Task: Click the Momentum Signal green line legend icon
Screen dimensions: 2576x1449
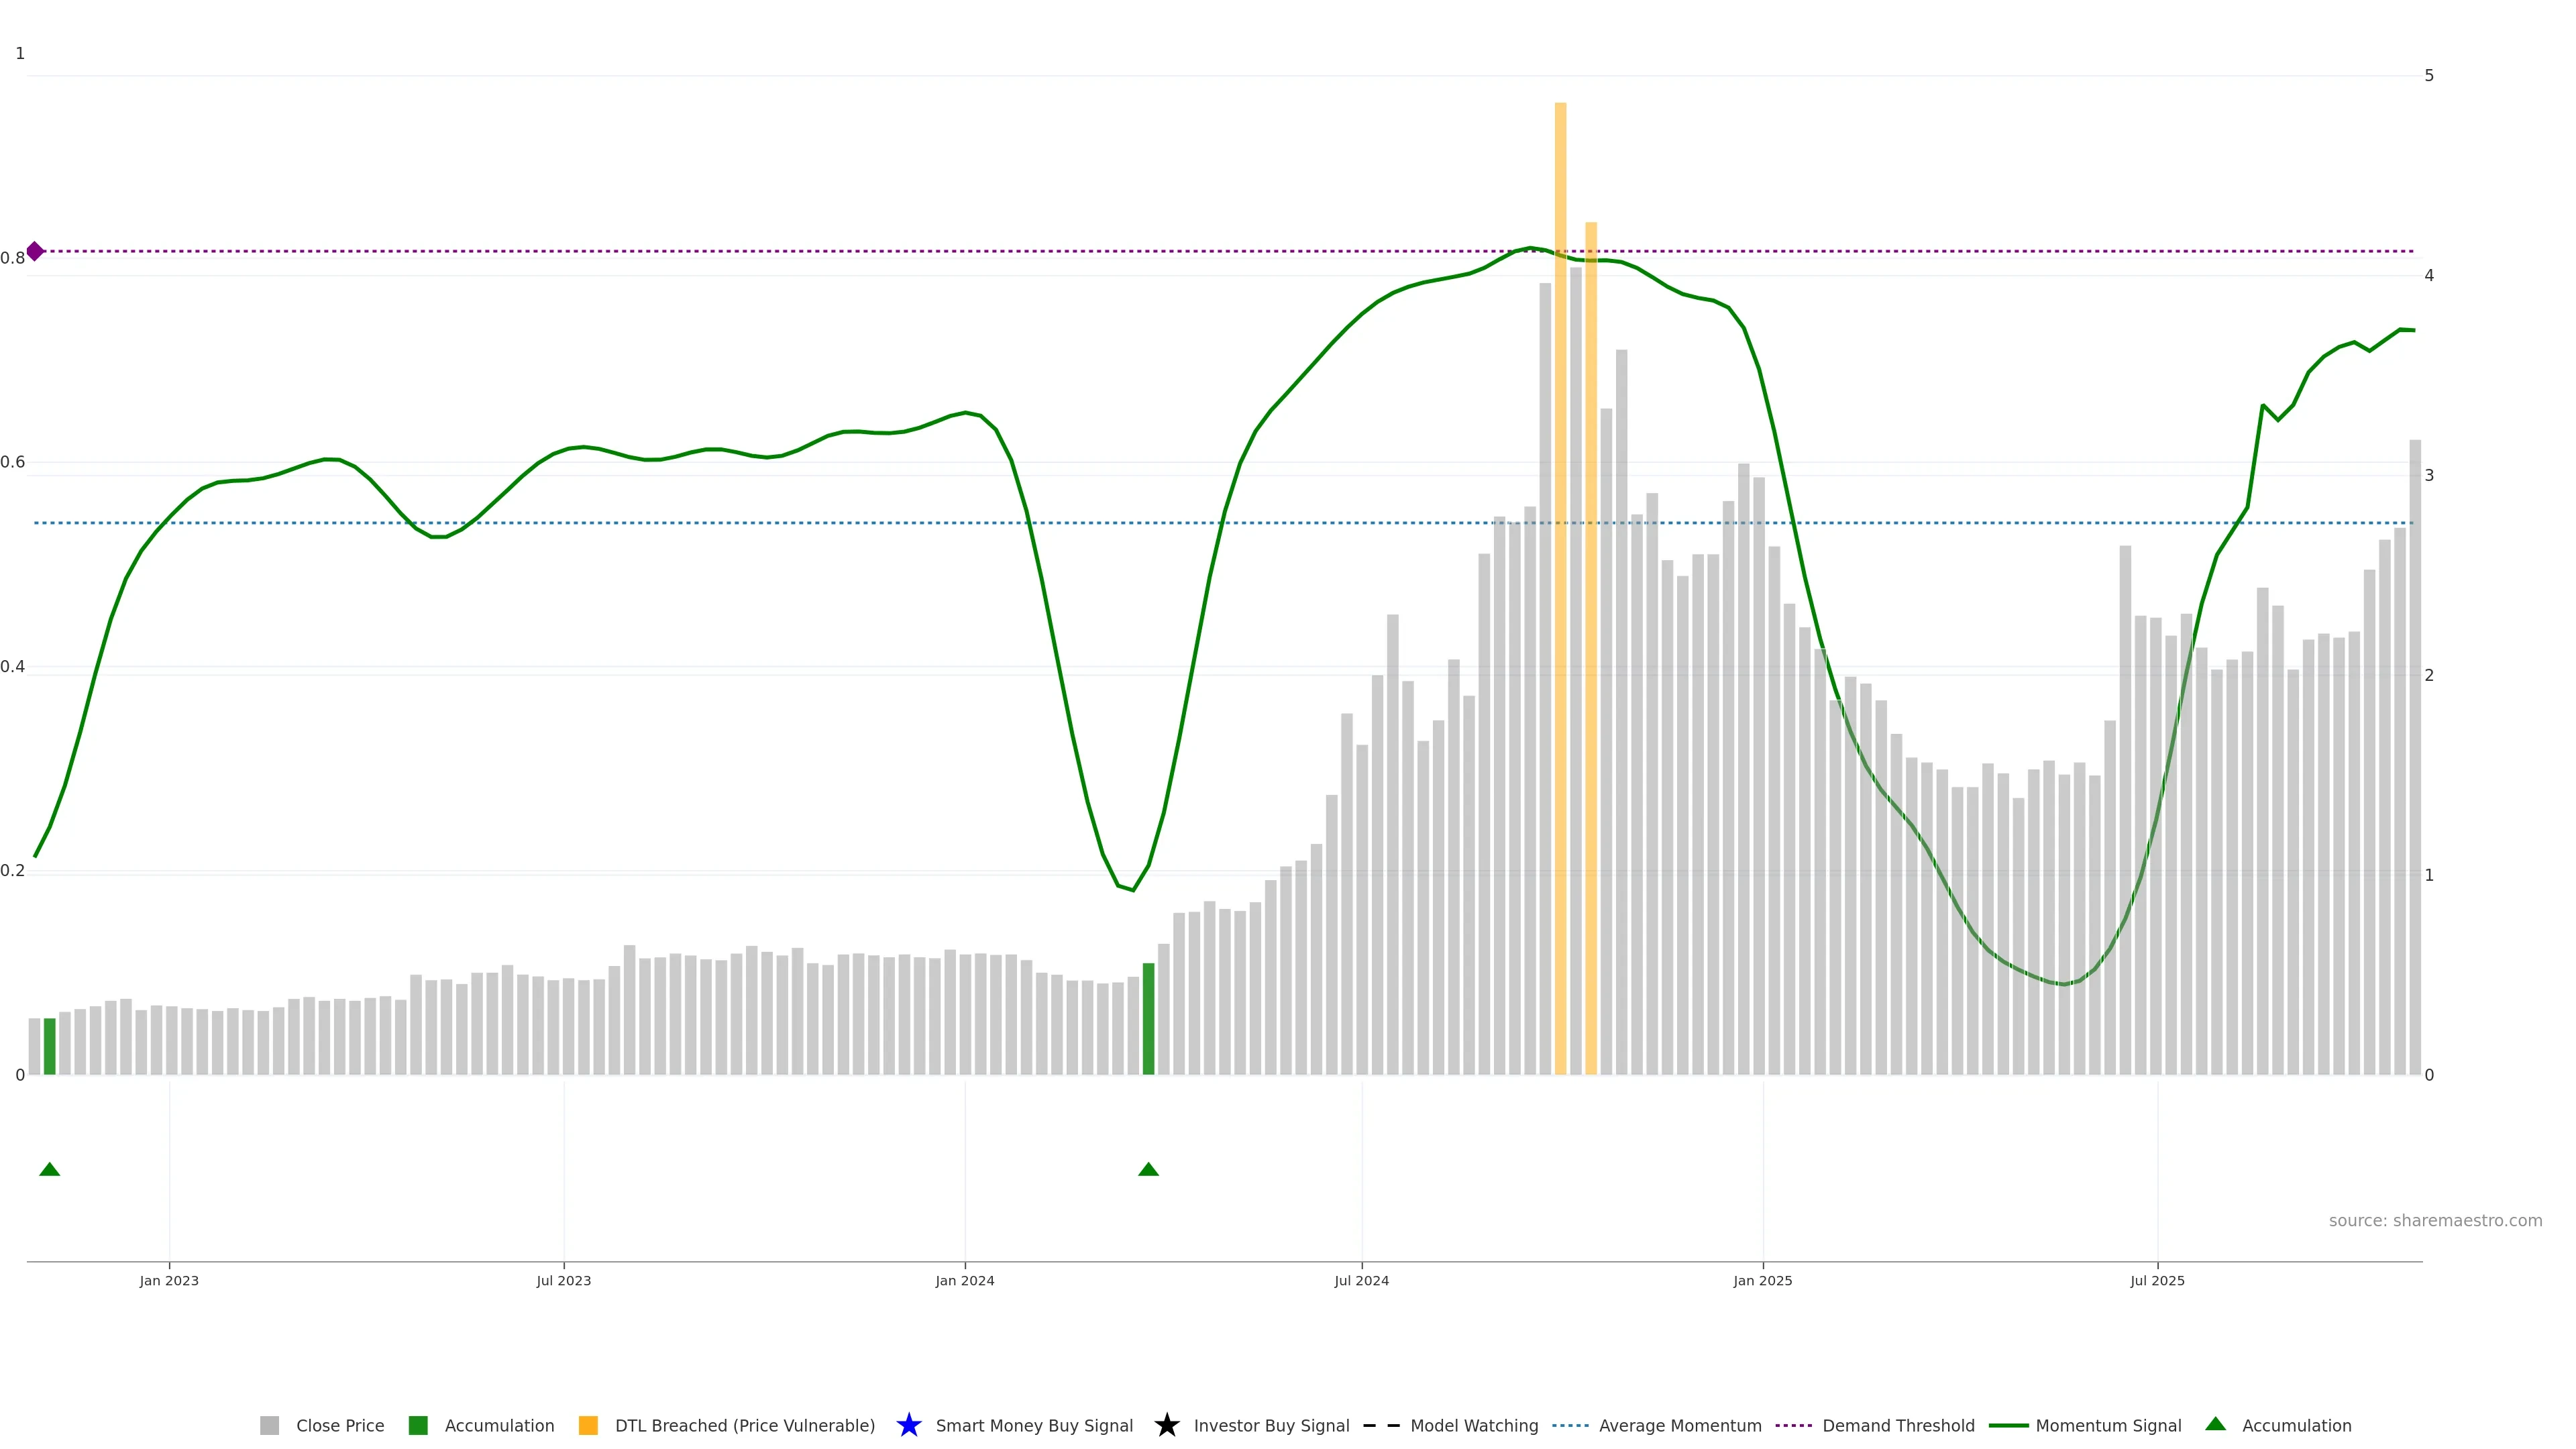Action: tap(2008, 1425)
